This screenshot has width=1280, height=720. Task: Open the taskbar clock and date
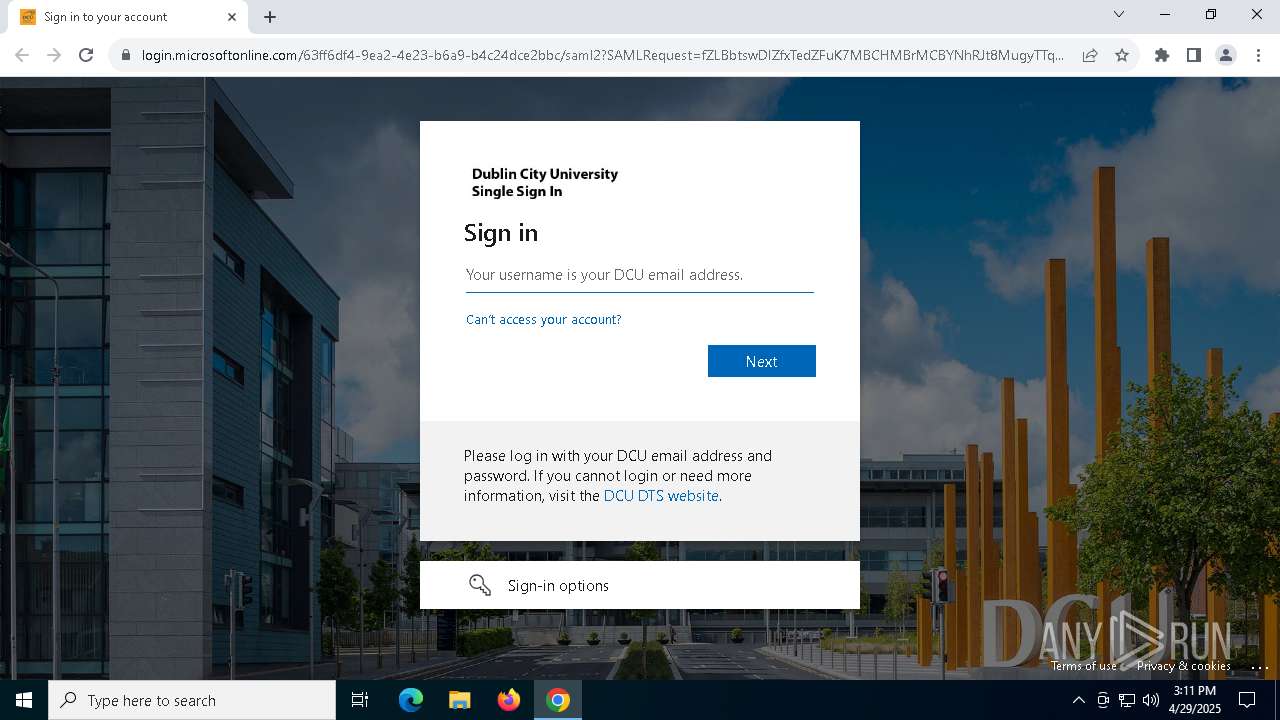(x=1195, y=700)
